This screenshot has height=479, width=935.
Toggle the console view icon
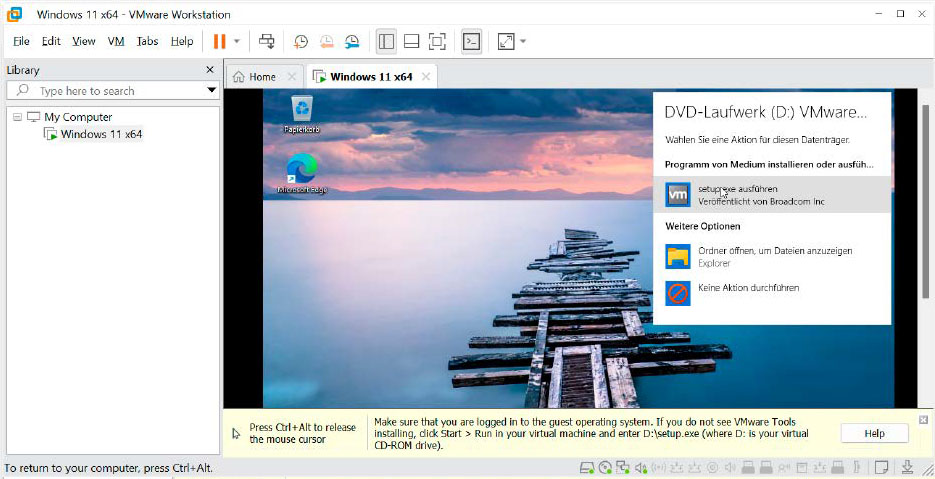point(472,41)
